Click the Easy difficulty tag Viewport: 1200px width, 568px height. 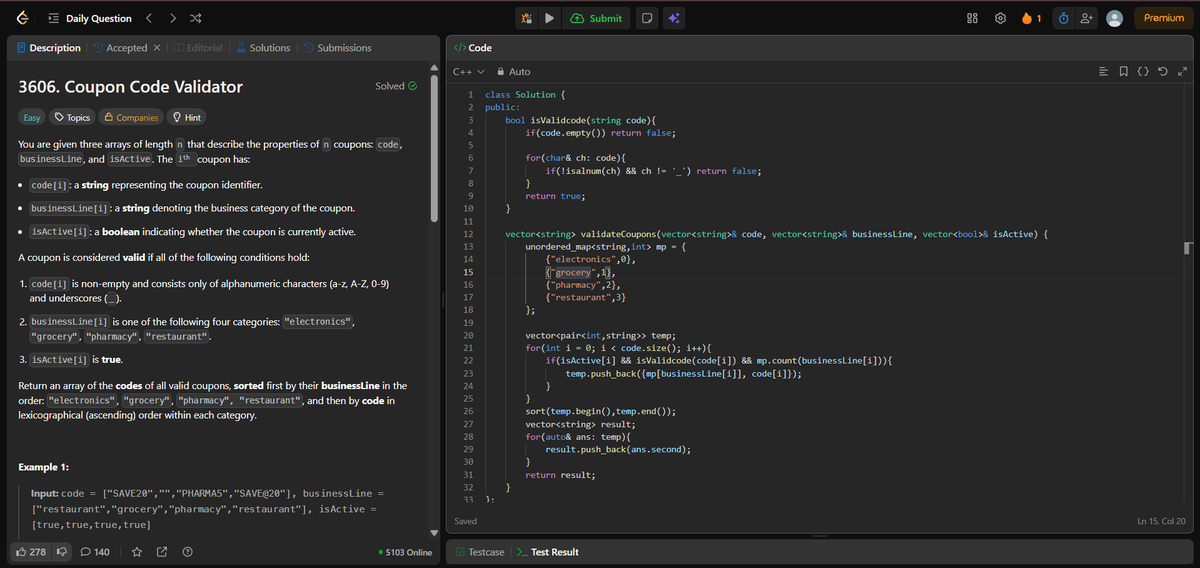point(31,118)
